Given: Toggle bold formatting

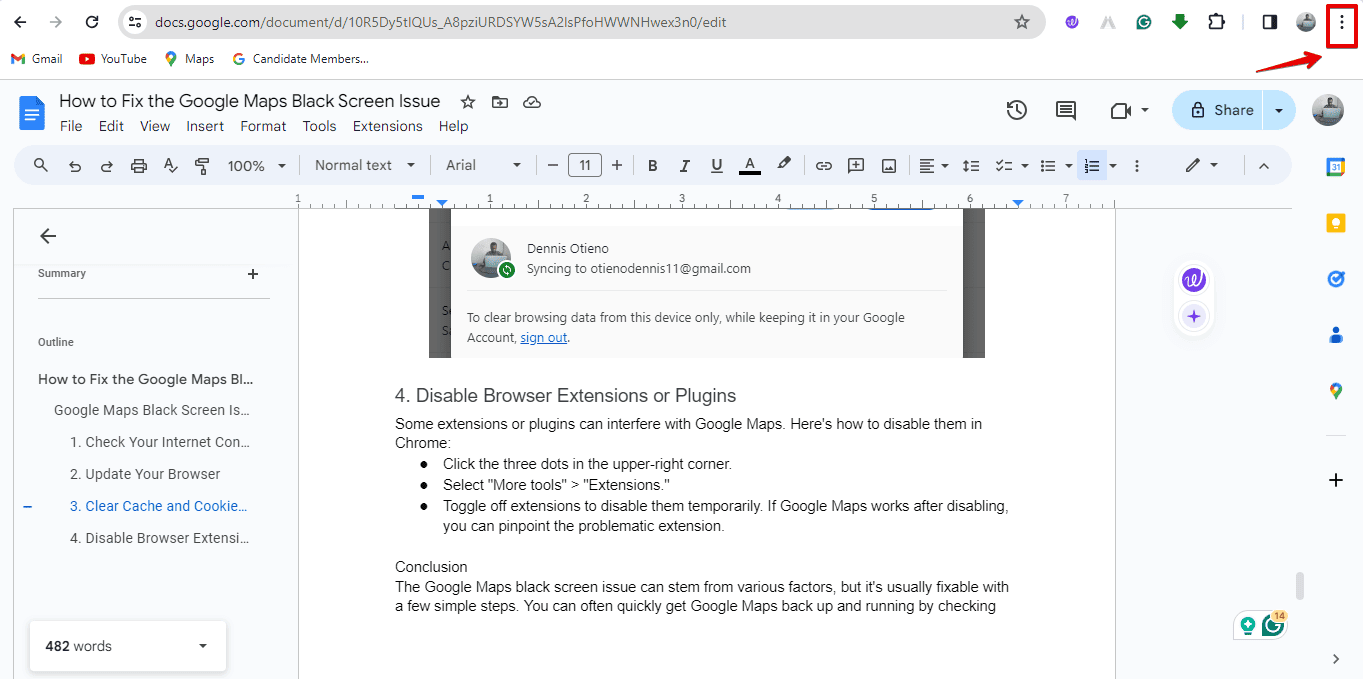Looking at the screenshot, I should 652,166.
